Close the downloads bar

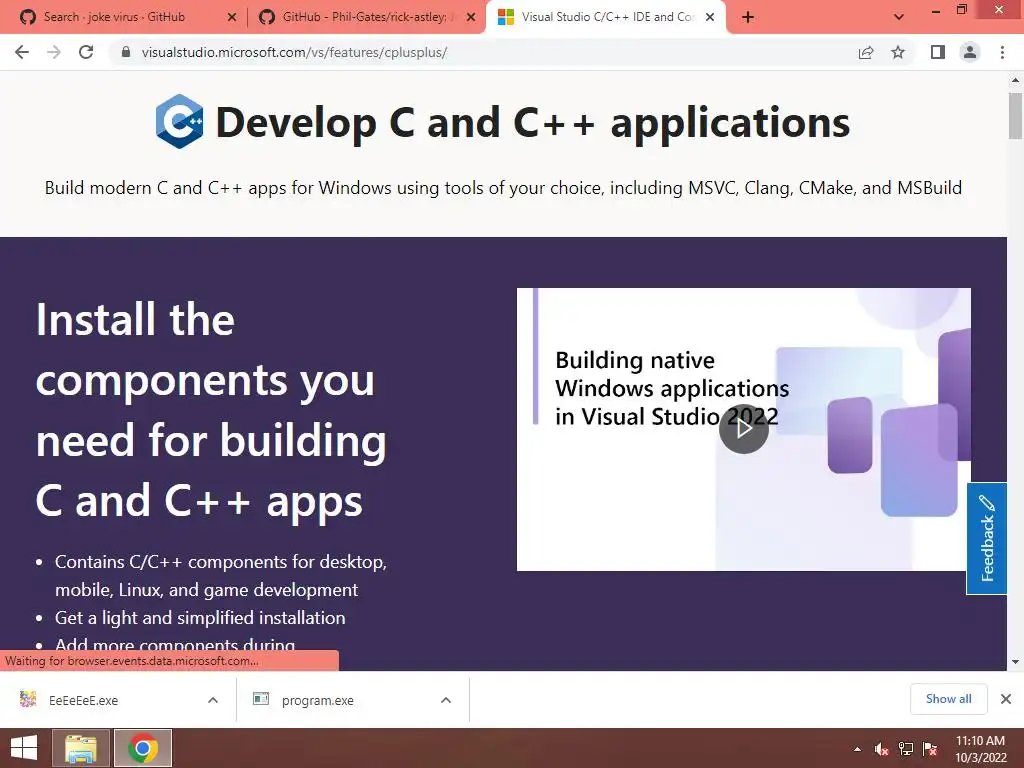(x=1006, y=699)
